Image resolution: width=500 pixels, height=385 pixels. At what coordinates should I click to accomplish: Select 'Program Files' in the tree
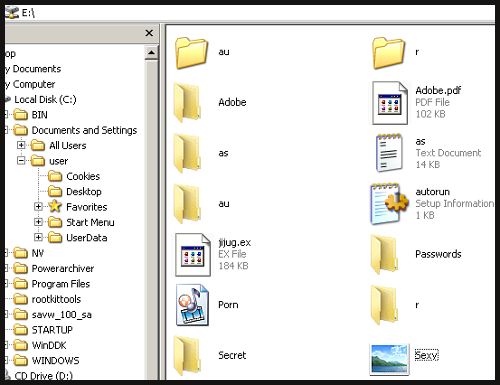(x=61, y=284)
